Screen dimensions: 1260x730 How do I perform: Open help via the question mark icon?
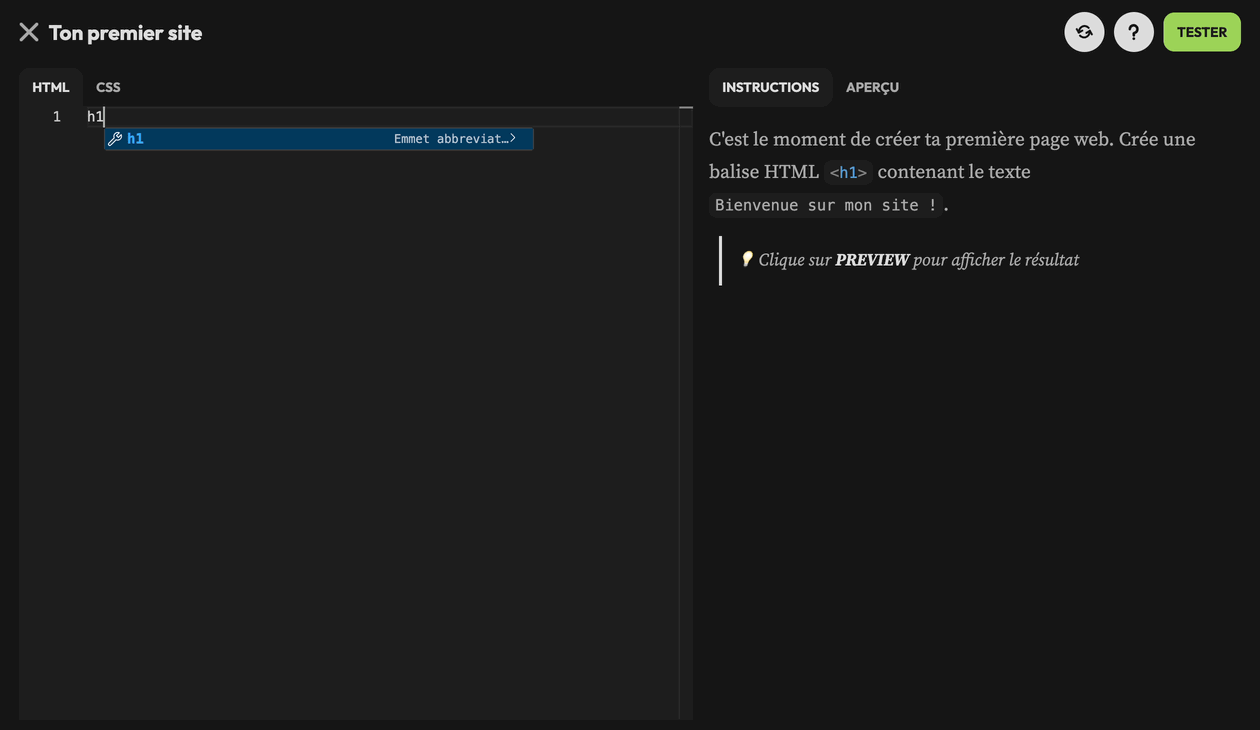[x=1134, y=31]
